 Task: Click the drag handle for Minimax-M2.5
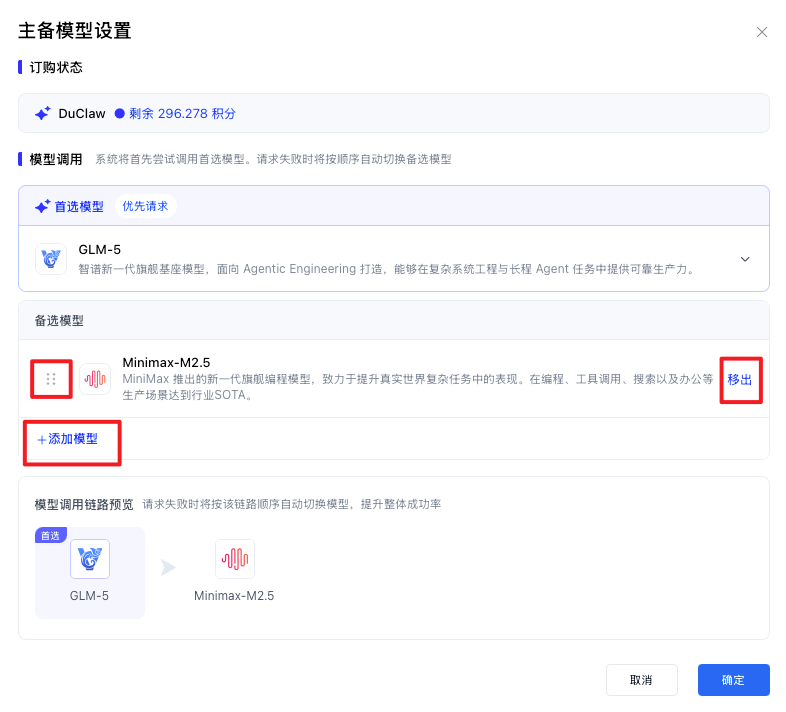point(51,379)
